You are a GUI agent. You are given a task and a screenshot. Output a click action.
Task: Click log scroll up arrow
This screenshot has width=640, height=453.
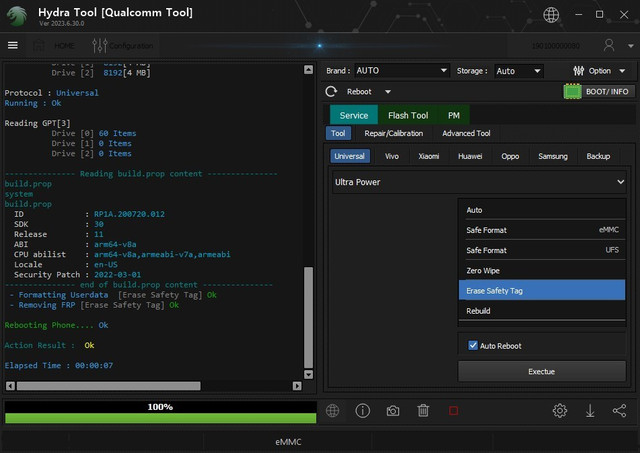pyautogui.click(x=309, y=69)
